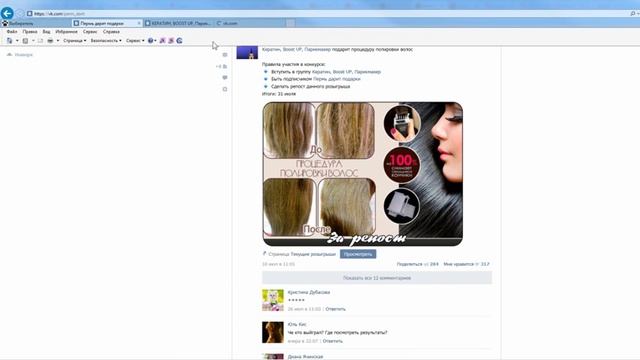This screenshot has height=360, width=640.
Task: Click the up-arrow icon next to Наверх
Action: [x=9, y=54]
